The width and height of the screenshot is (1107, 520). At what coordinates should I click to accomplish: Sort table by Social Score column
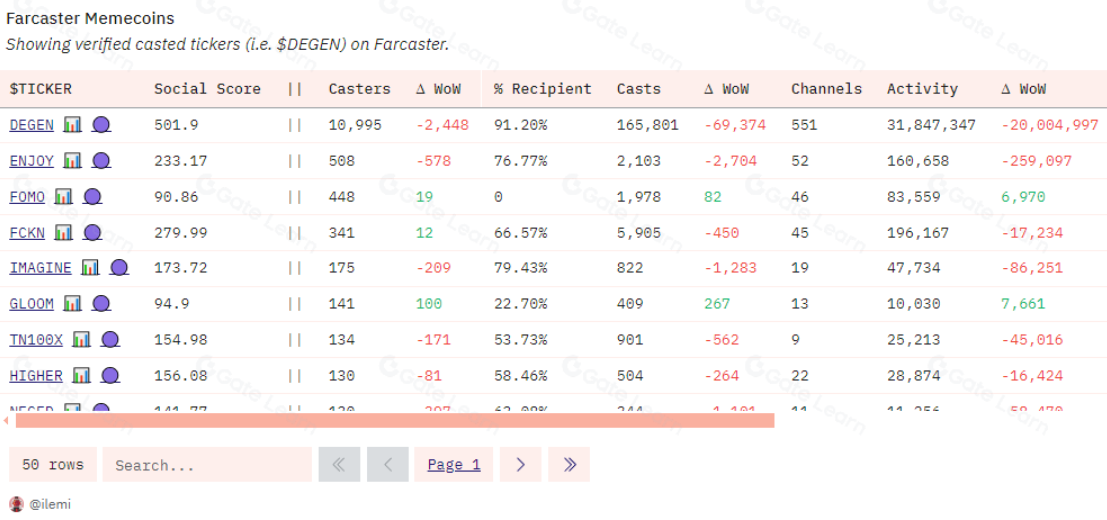(x=207, y=89)
